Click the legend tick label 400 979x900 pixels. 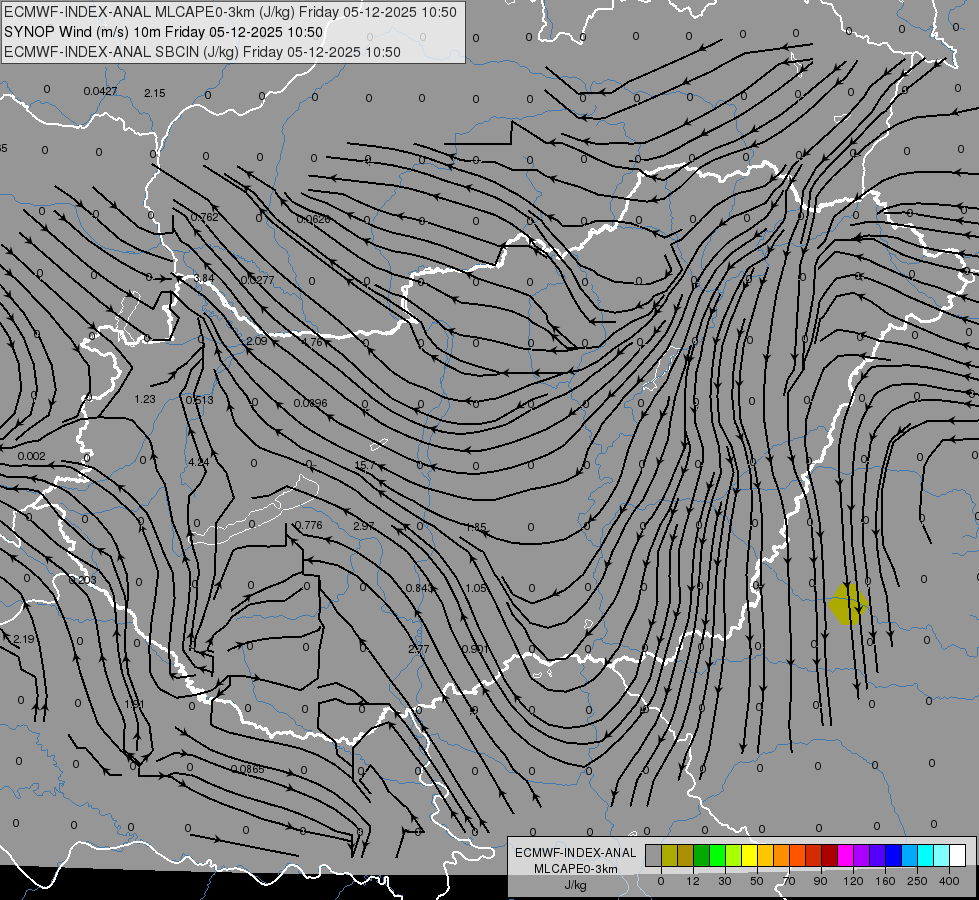[949, 881]
